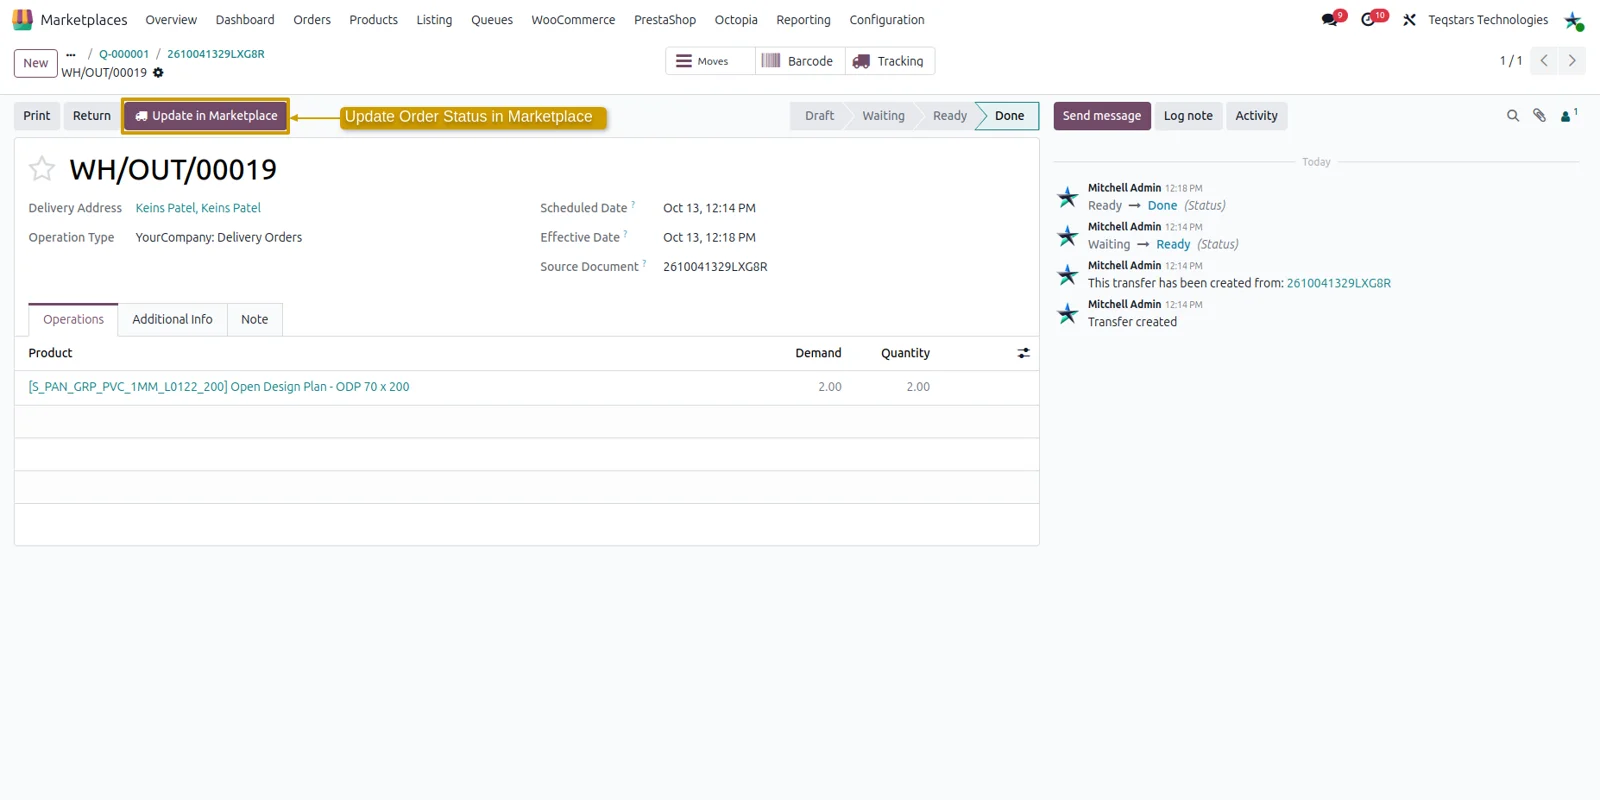Viewport: 1600px width, 800px height.
Task: Open the Open Design Plan product link
Action: pyautogui.click(x=219, y=387)
